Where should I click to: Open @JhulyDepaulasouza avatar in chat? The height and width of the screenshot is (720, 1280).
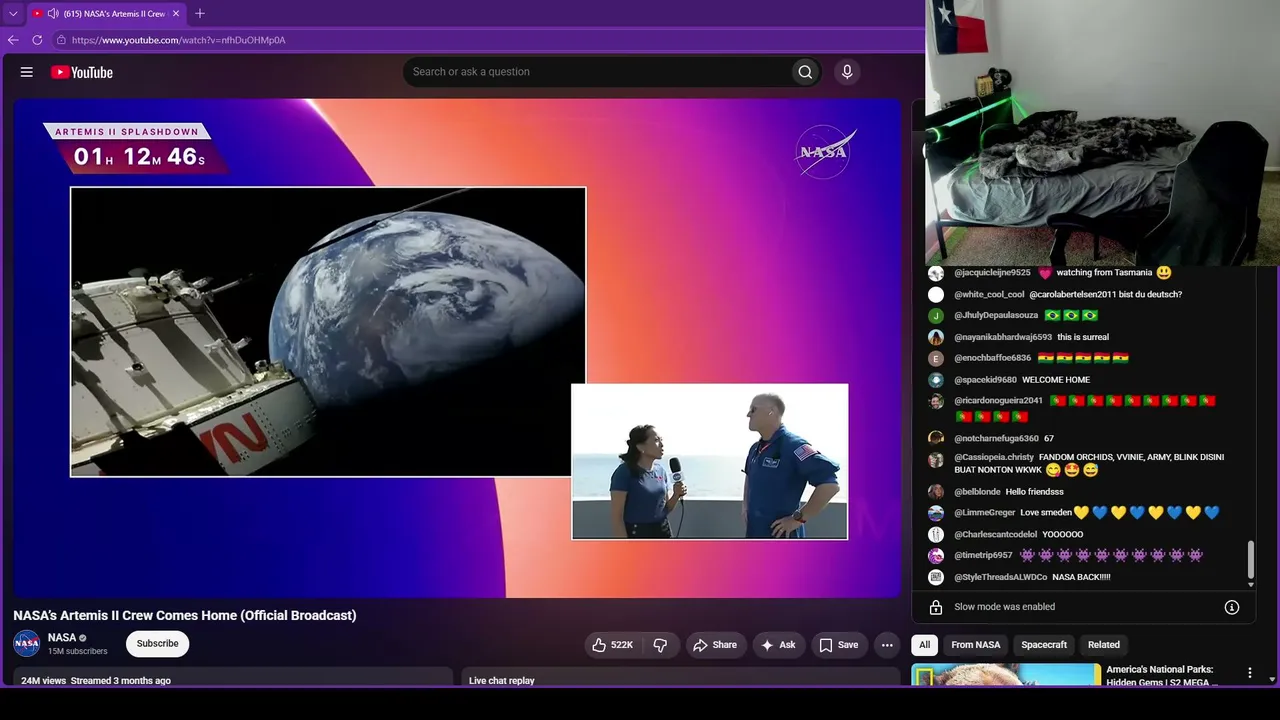point(936,316)
